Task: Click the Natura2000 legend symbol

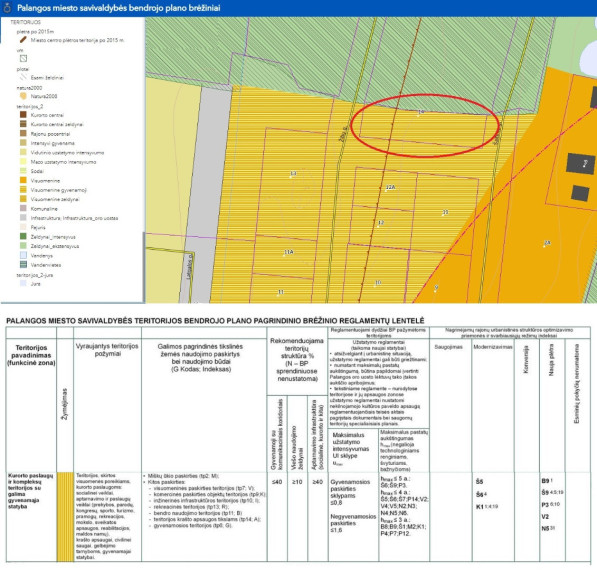Action: coord(23,96)
